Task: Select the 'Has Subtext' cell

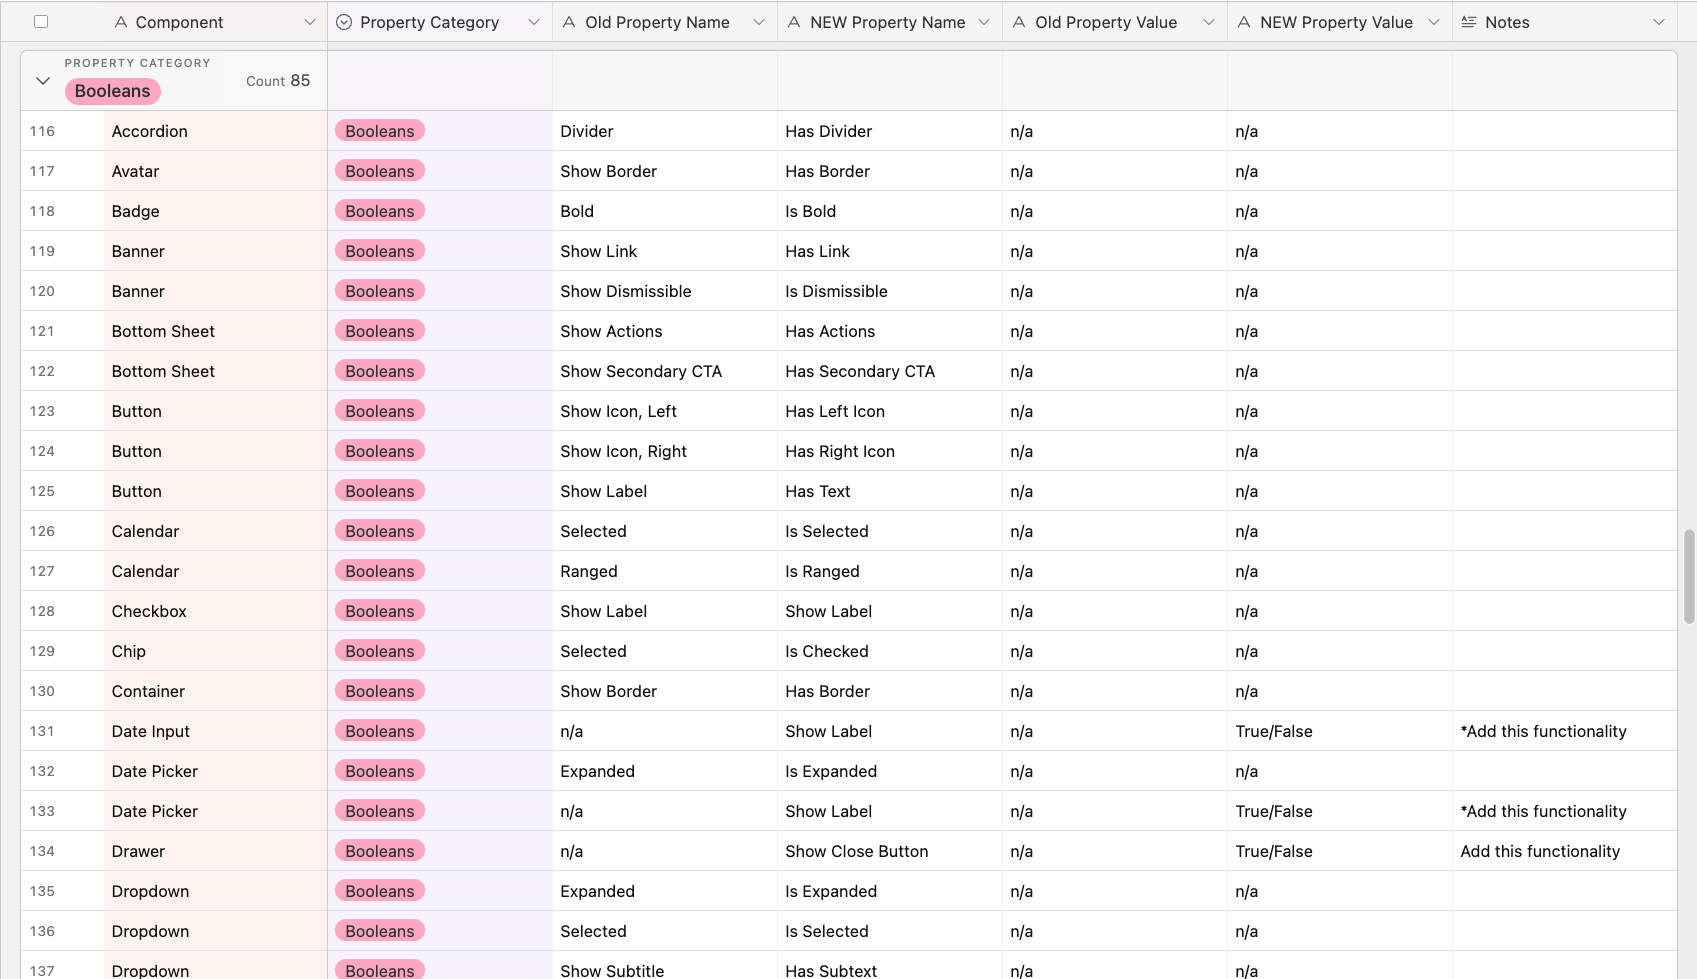Action: (x=890, y=966)
